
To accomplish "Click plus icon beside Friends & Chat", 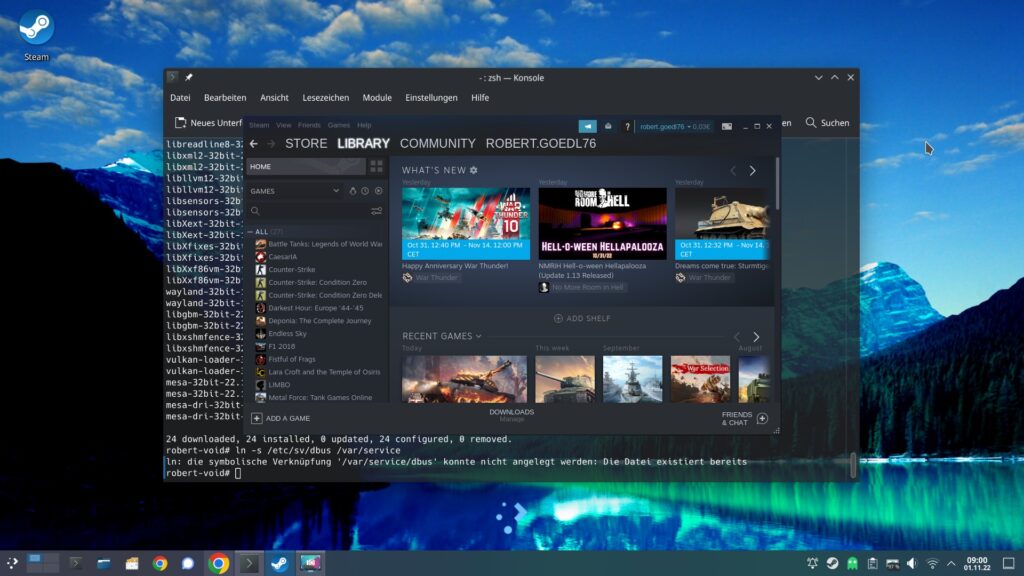I will pos(762,419).
